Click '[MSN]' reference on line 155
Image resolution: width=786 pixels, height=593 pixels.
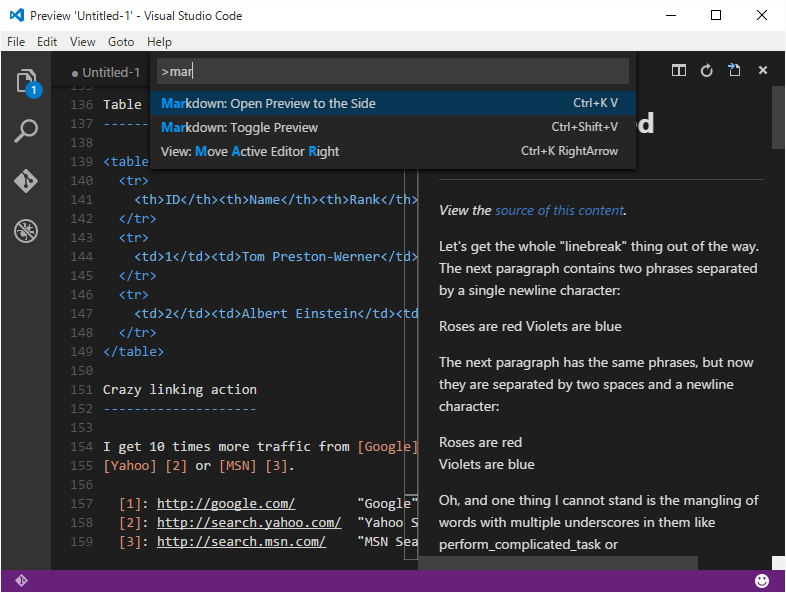click(238, 466)
